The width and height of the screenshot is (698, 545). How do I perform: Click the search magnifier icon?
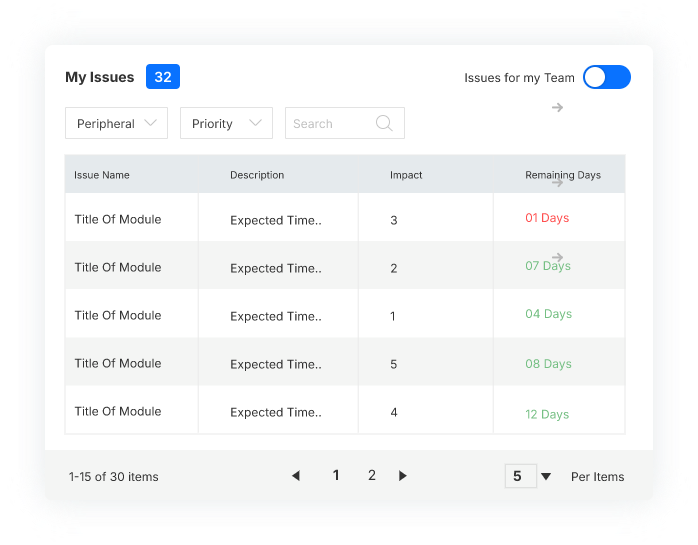click(384, 123)
